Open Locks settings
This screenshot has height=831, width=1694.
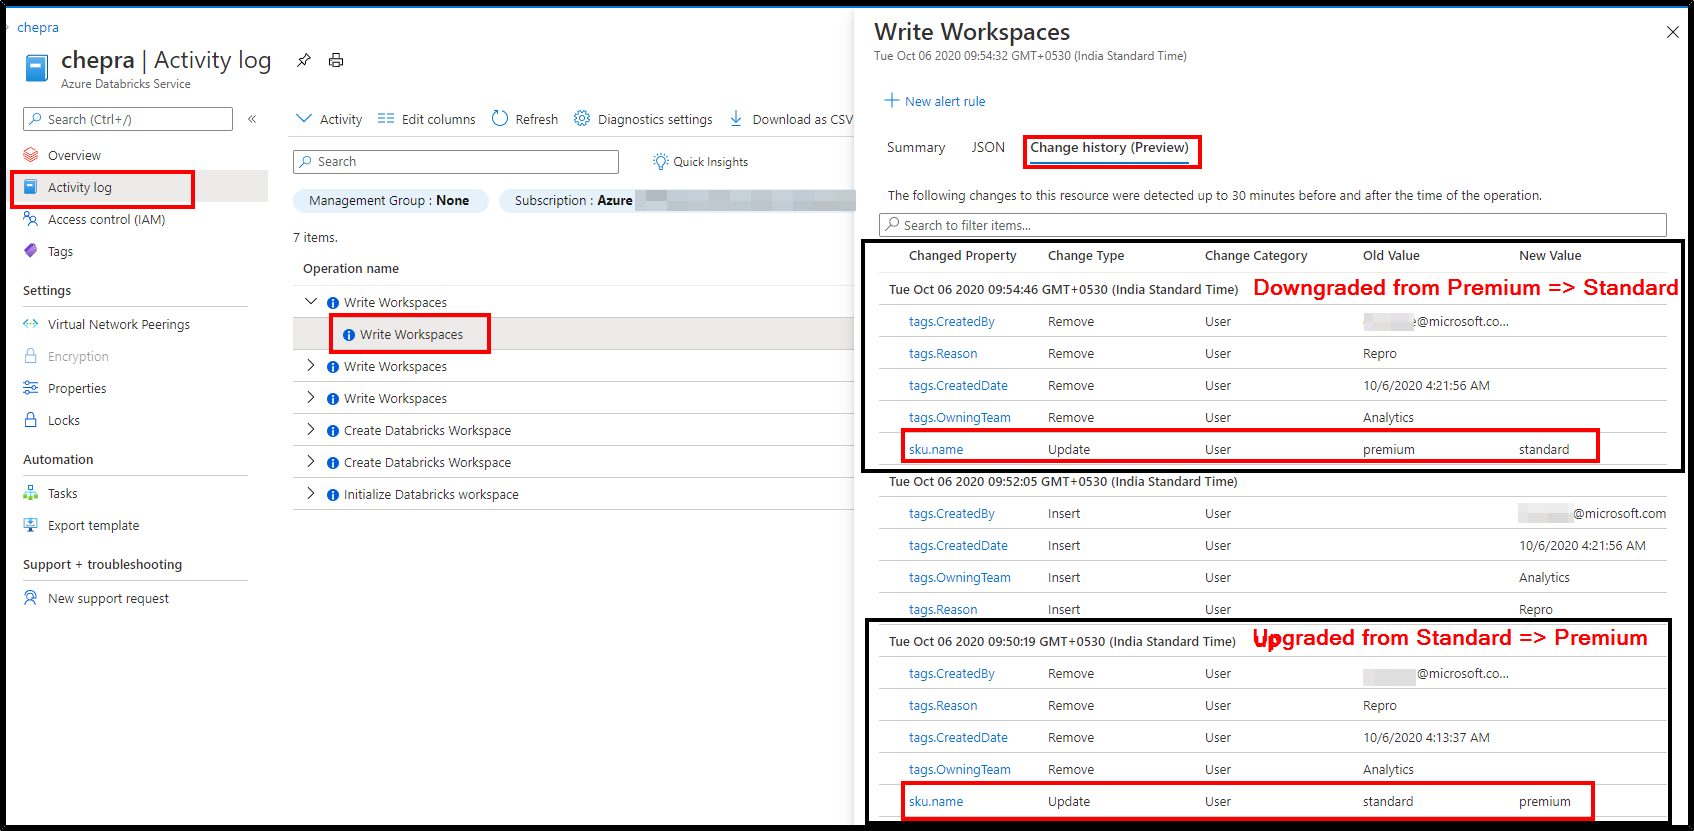(64, 420)
